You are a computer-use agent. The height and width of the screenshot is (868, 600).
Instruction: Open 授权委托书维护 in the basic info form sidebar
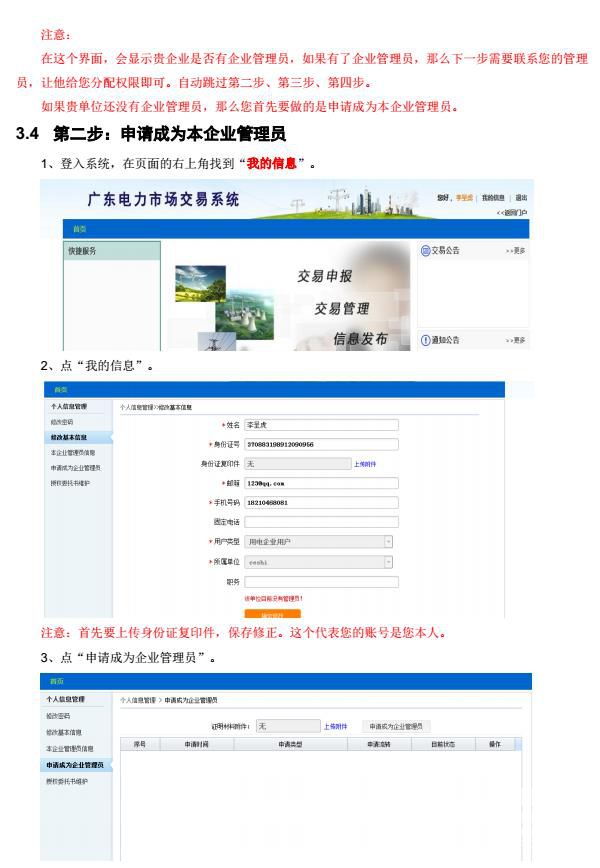(x=70, y=483)
